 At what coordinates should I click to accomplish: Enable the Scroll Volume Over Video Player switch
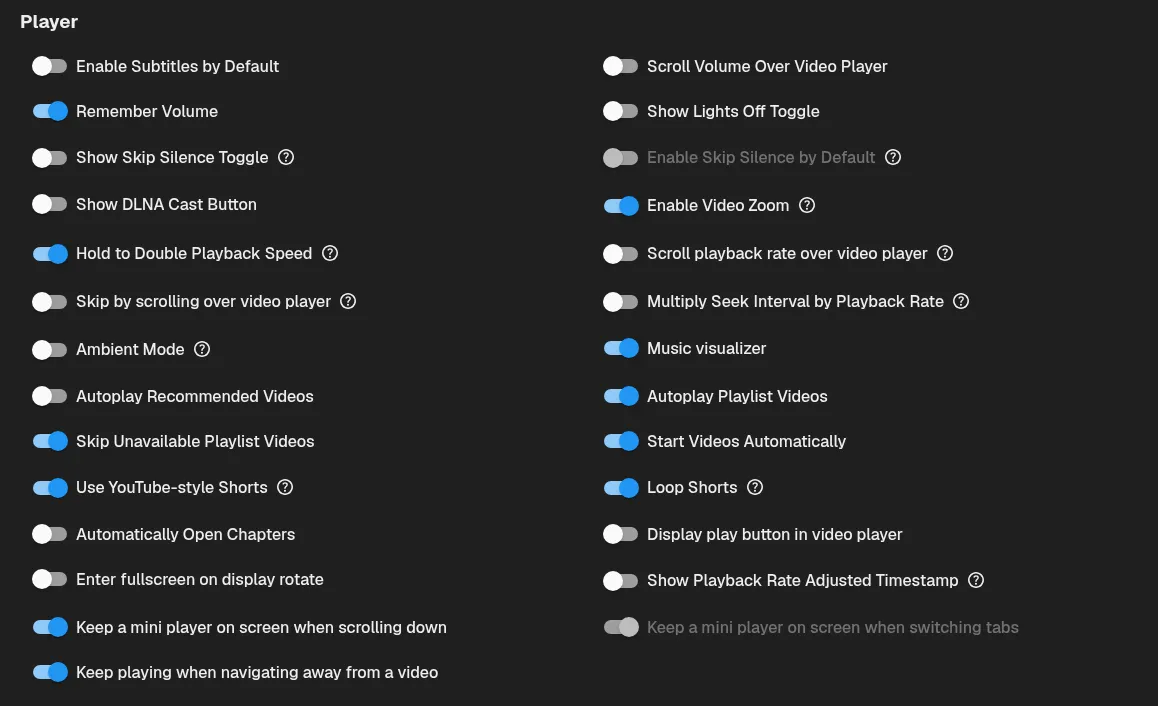tap(620, 66)
